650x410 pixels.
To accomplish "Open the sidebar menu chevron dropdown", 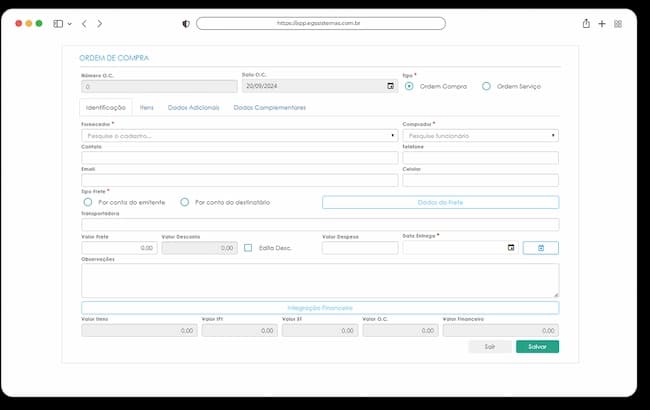I will (x=70, y=24).
